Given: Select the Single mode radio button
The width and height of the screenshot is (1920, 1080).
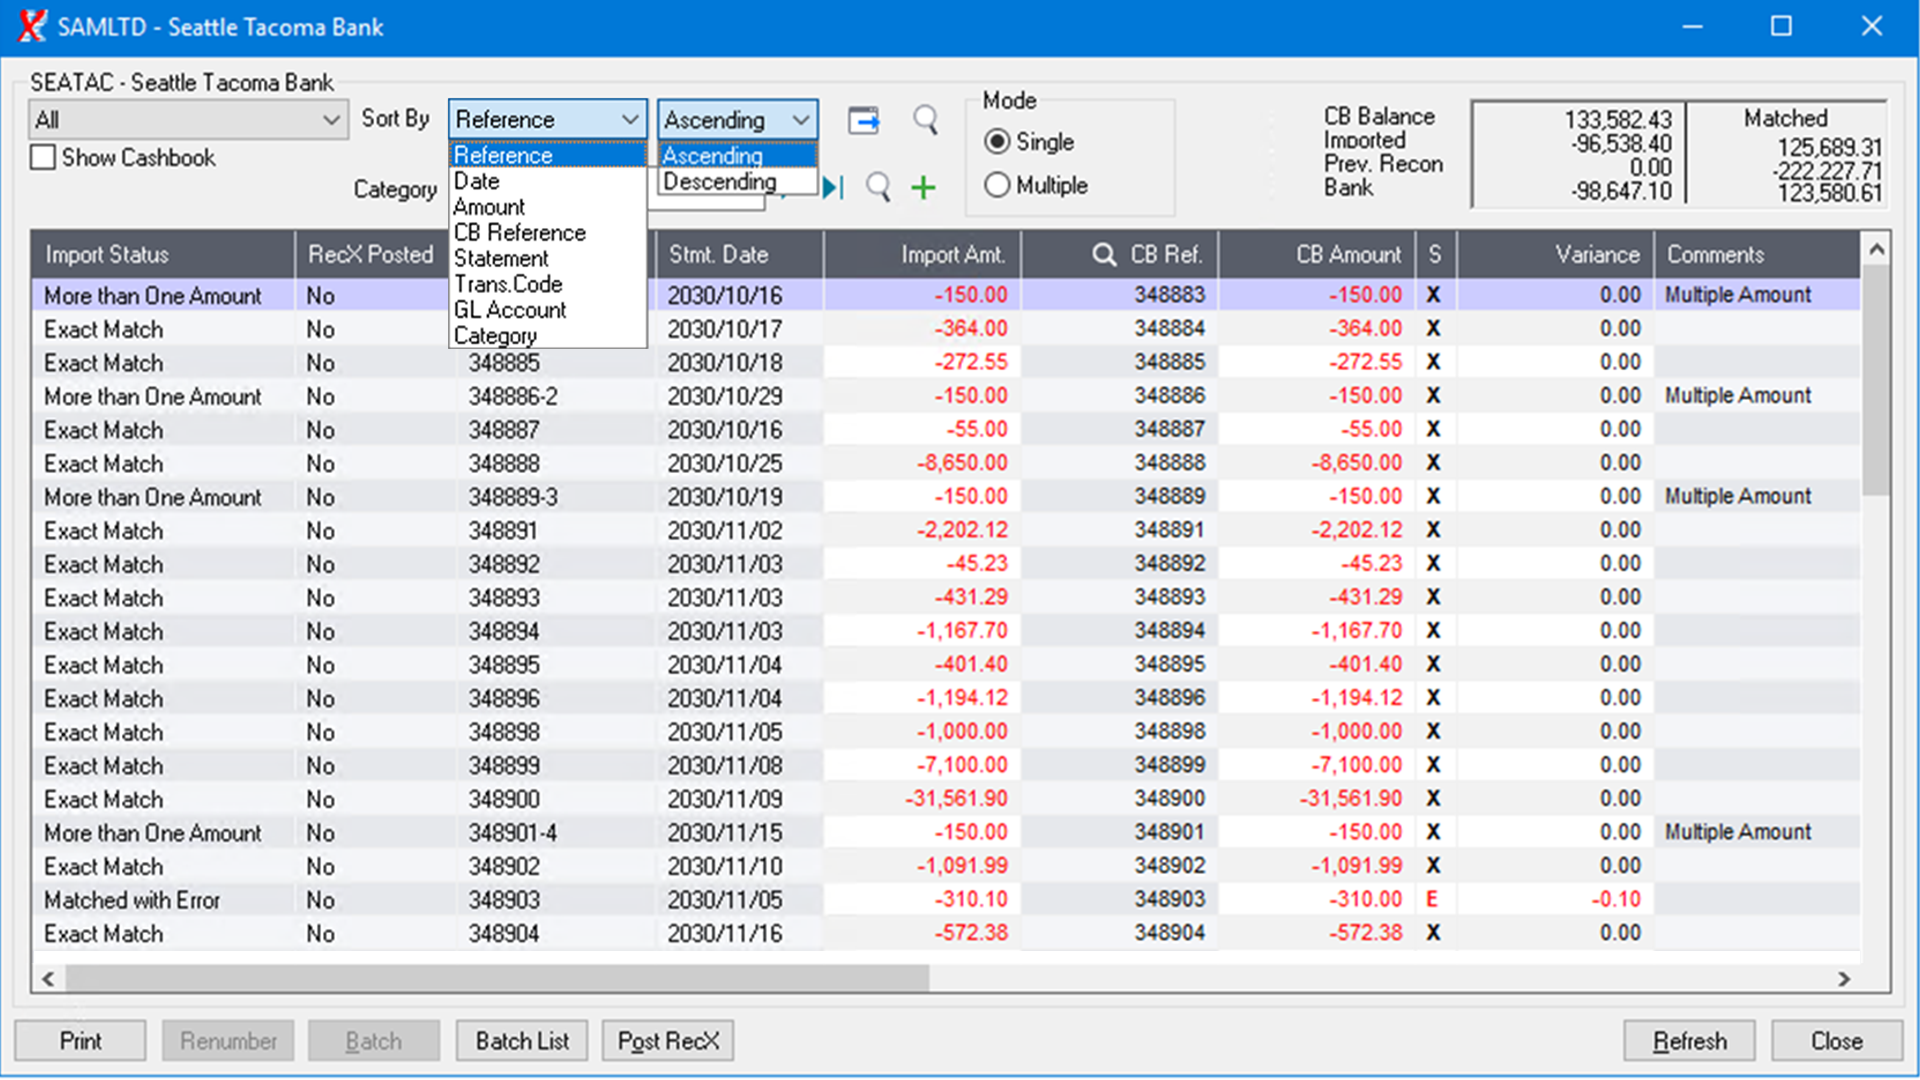Looking at the screenshot, I should pyautogui.click(x=997, y=142).
